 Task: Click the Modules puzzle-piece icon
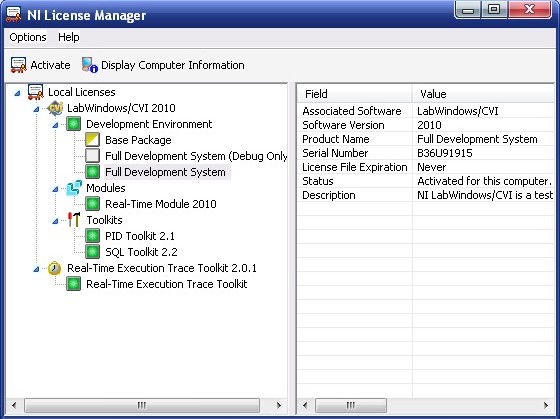pyautogui.click(x=74, y=188)
